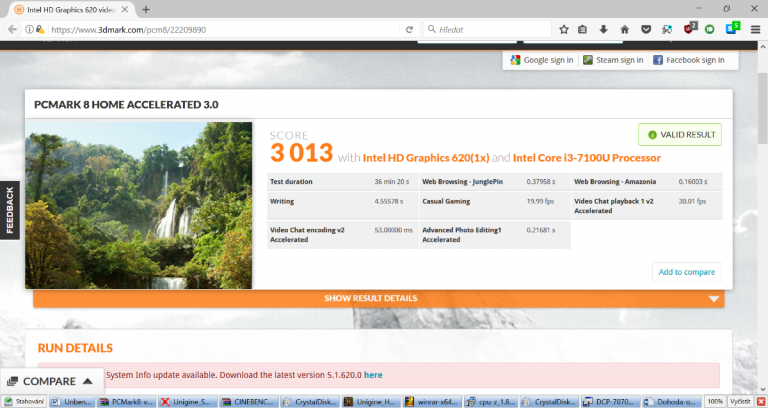
Task: Open the Firefox hamburger menu
Action: tap(754, 30)
